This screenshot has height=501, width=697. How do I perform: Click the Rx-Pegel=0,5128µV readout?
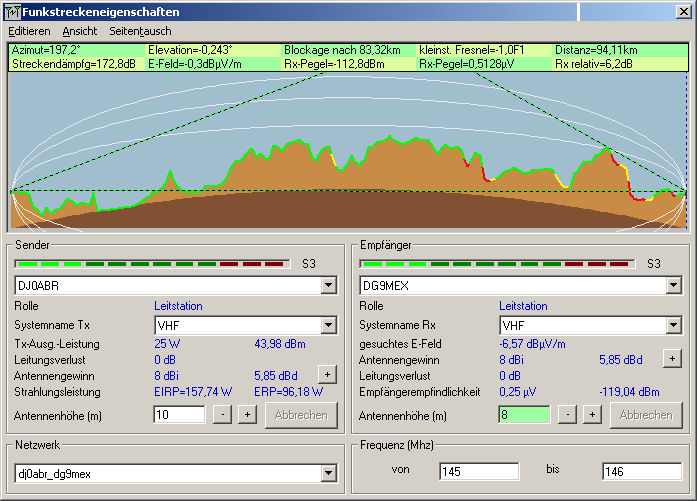pyautogui.click(x=466, y=64)
